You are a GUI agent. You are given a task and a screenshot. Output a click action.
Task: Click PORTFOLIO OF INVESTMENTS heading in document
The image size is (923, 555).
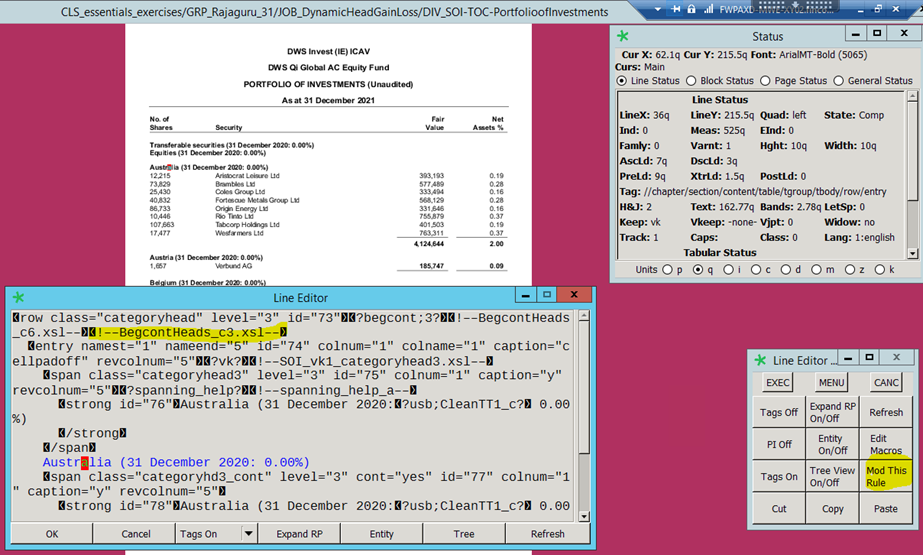point(328,84)
